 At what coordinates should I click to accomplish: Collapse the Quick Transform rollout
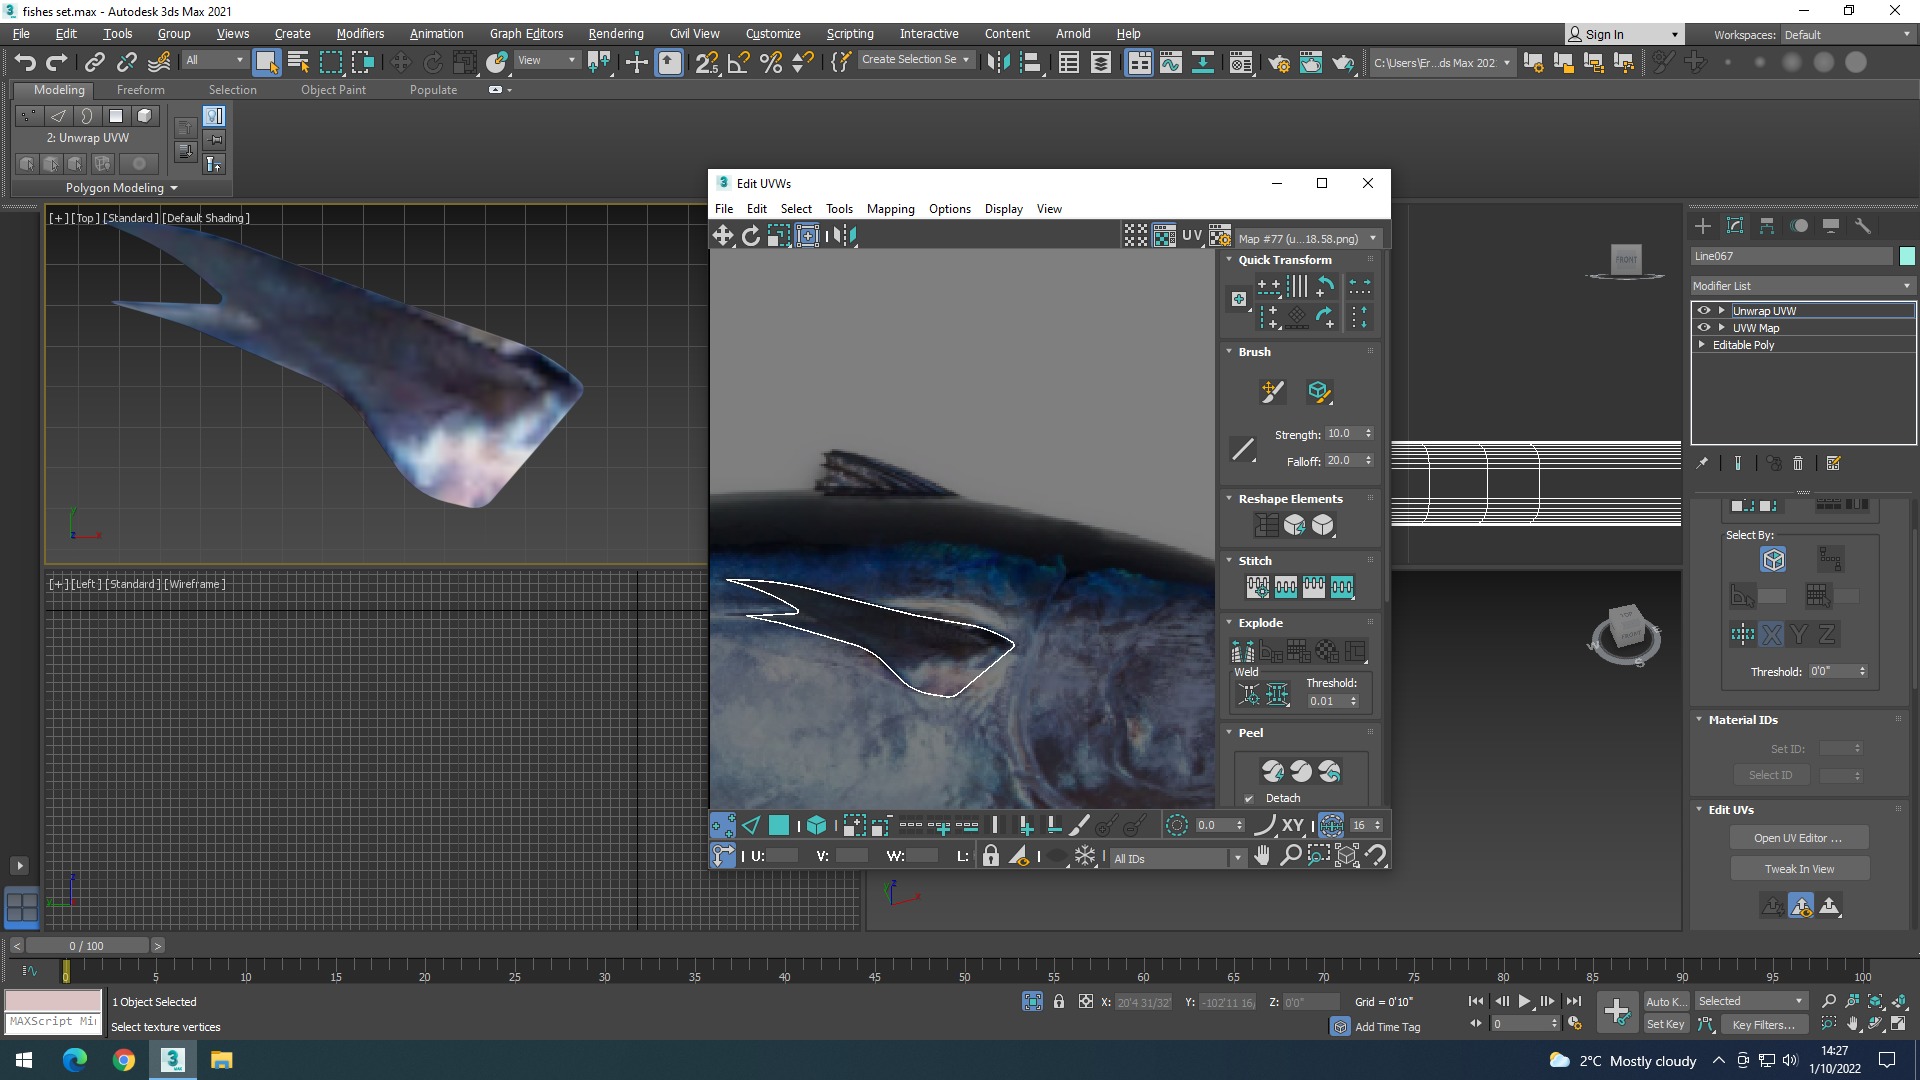tap(1229, 259)
